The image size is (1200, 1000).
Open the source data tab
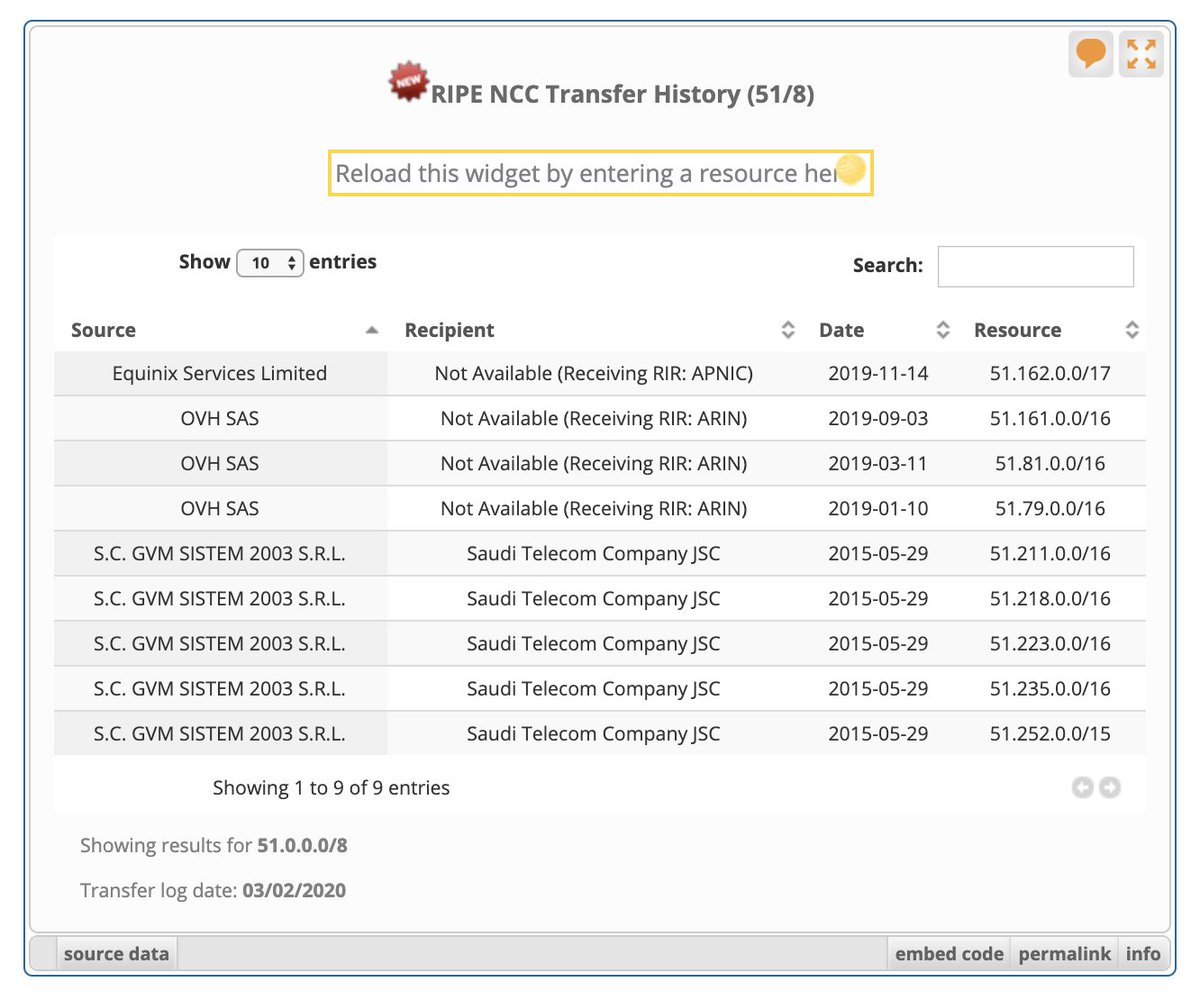[x=116, y=954]
